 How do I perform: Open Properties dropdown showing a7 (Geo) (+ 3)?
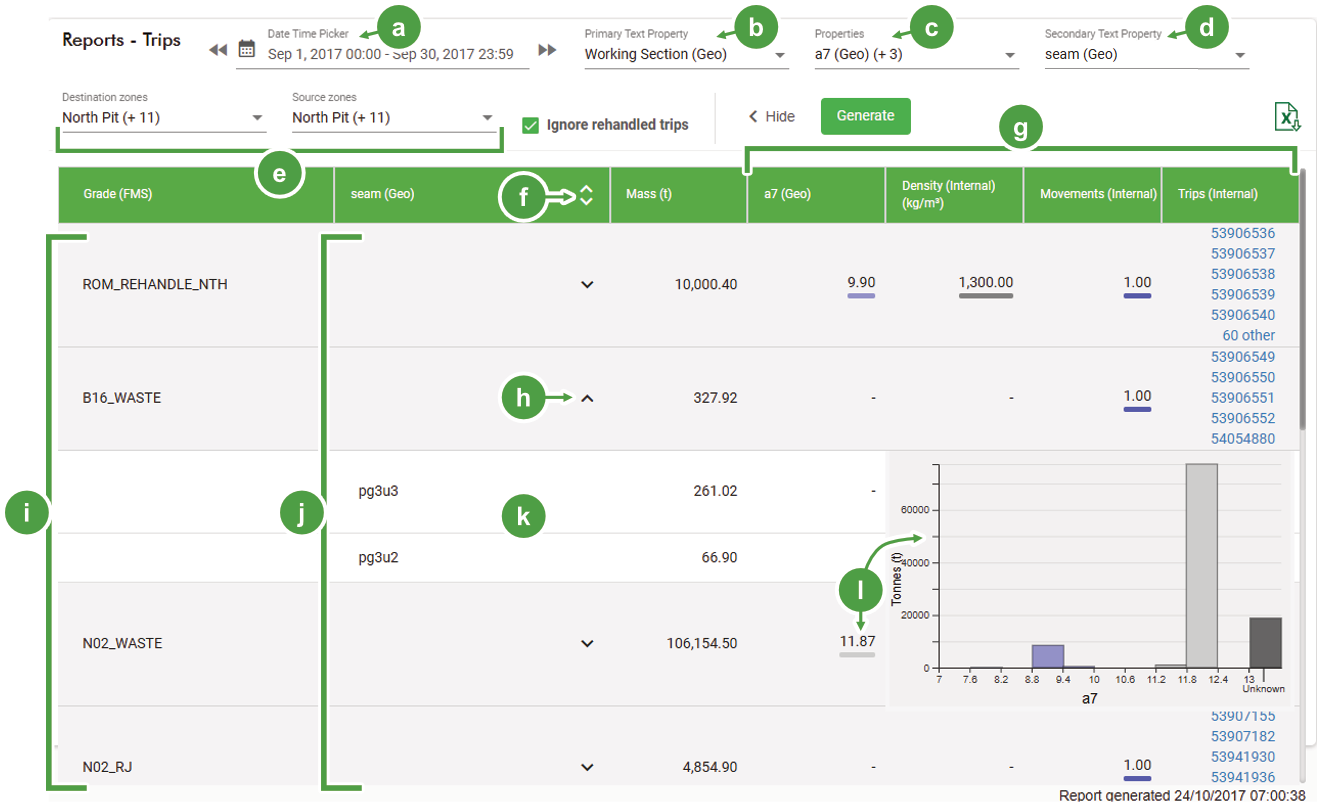click(916, 55)
